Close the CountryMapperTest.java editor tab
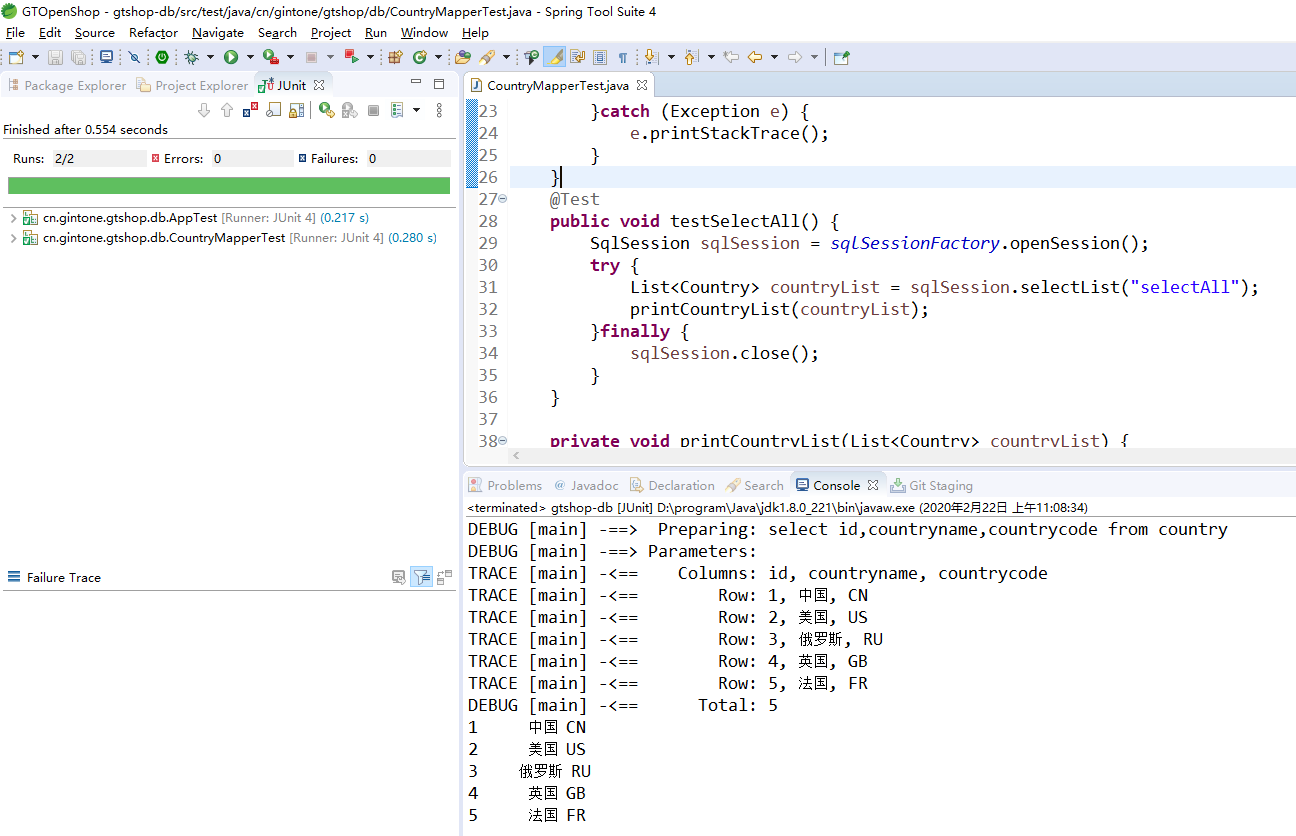The image size is (1296, 836). 642,86
